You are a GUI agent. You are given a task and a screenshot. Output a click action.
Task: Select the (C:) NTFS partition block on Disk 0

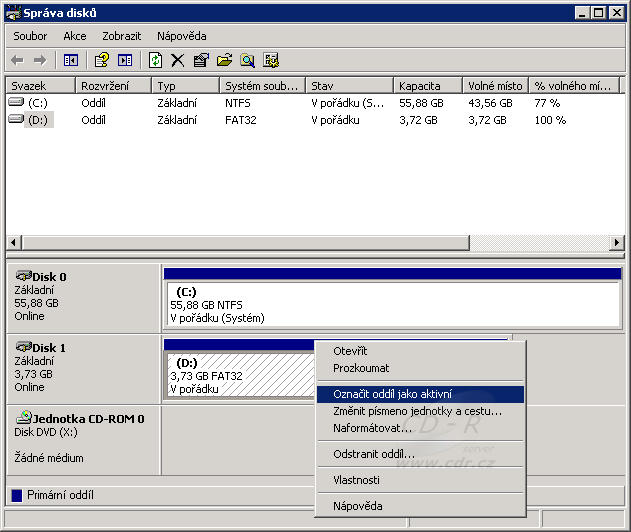click(392, 304)
